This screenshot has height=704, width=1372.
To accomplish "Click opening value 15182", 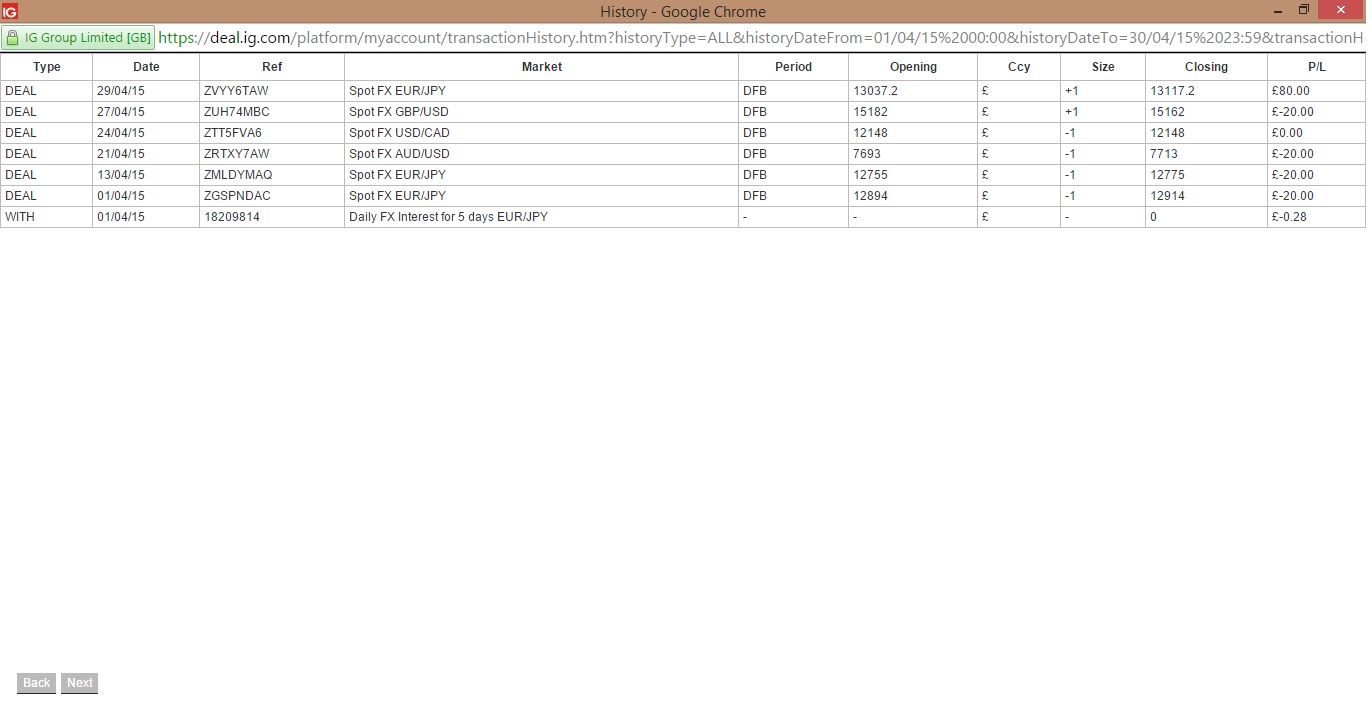I will click(x=871, y=112).
